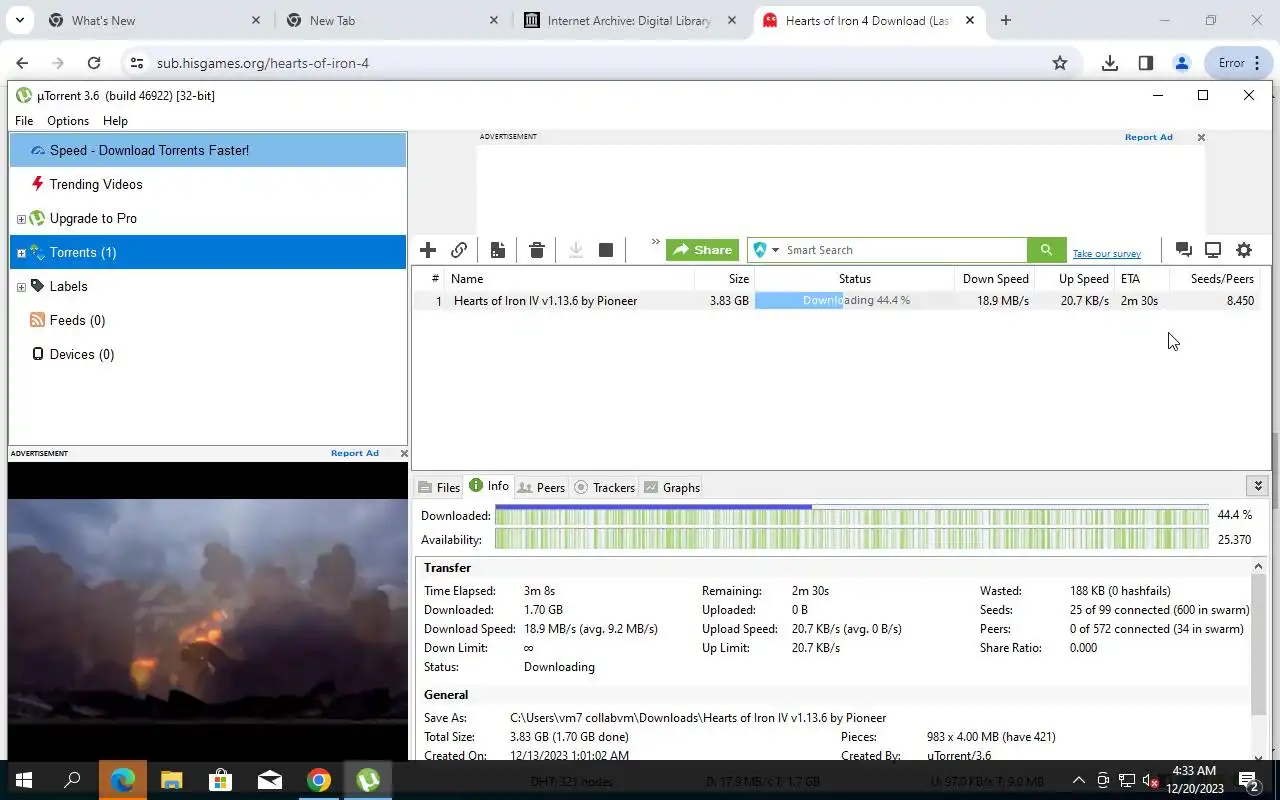1280x800 pixels.
Task: Click the Availability pieces bar in Info
Action: click(x=851, y=540)
